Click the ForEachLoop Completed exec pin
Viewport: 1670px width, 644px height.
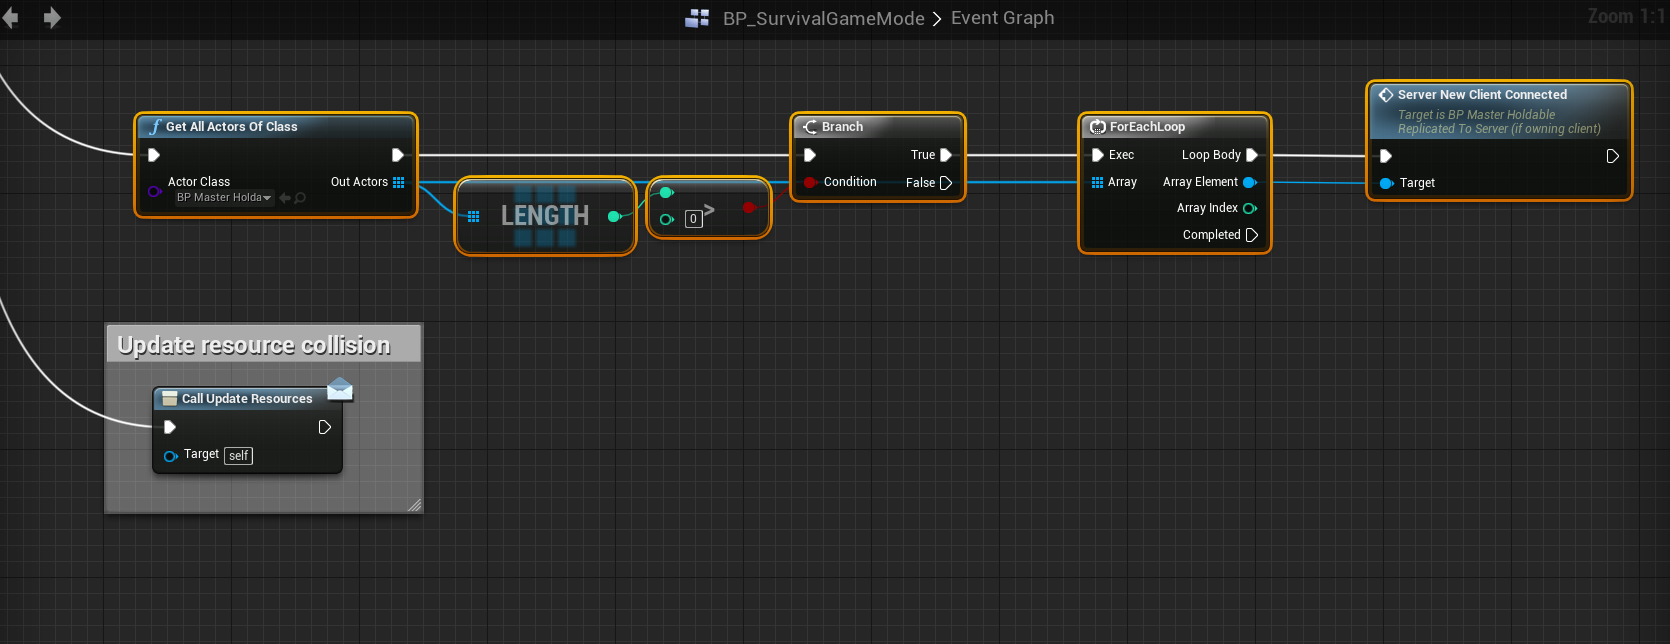(1251, 235)
